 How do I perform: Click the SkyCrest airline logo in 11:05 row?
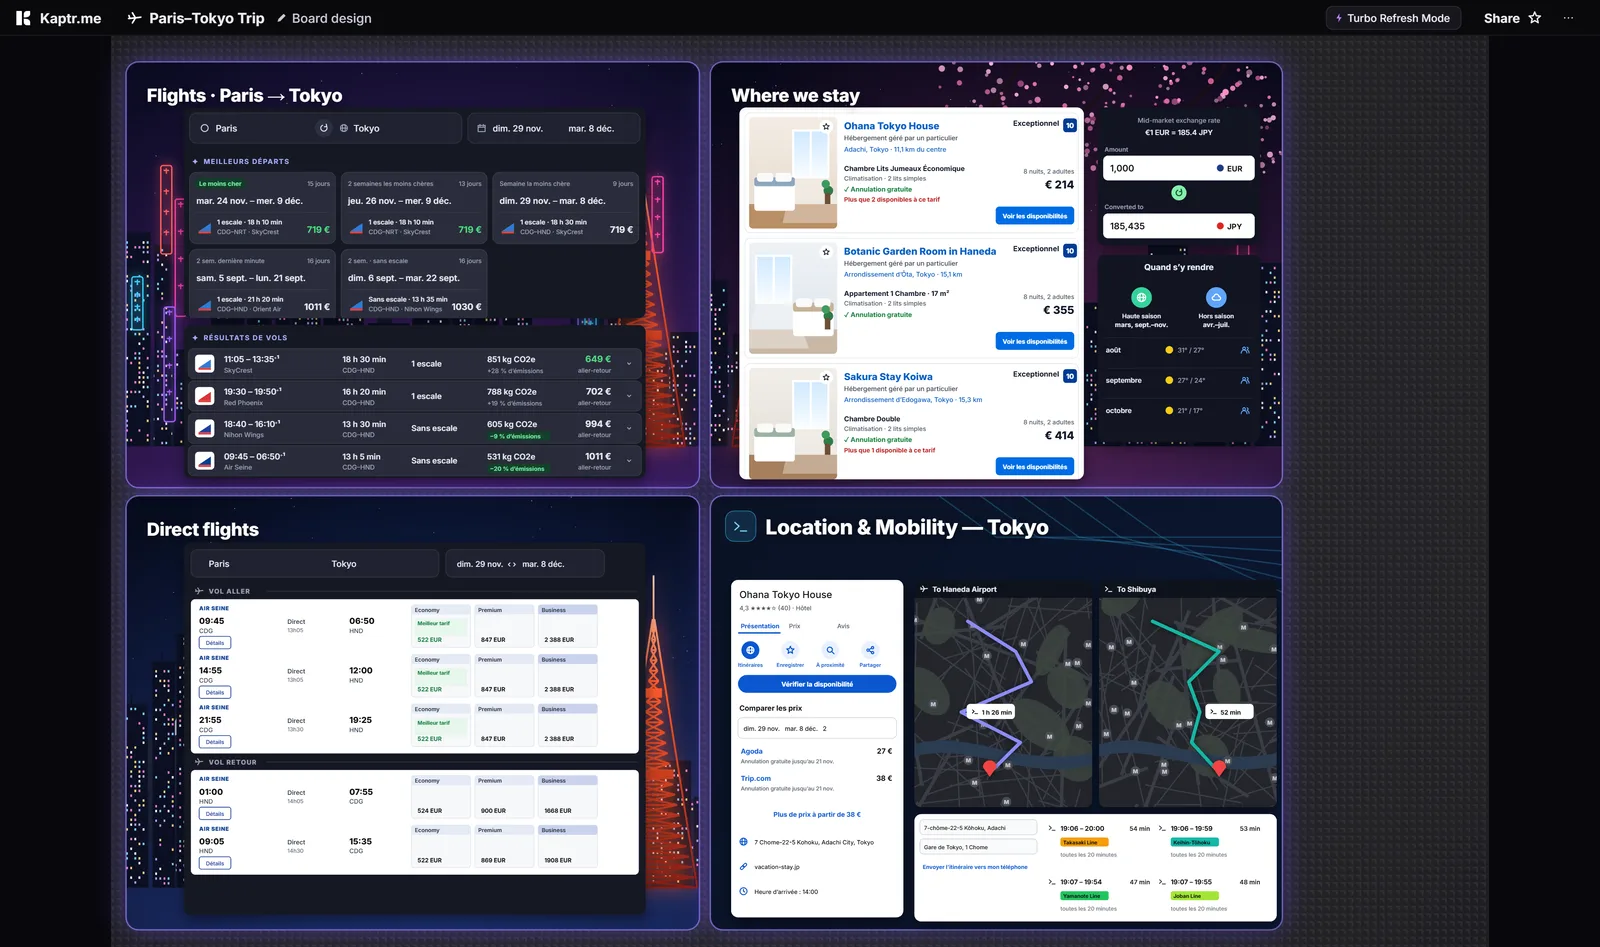tap(205, 364)
